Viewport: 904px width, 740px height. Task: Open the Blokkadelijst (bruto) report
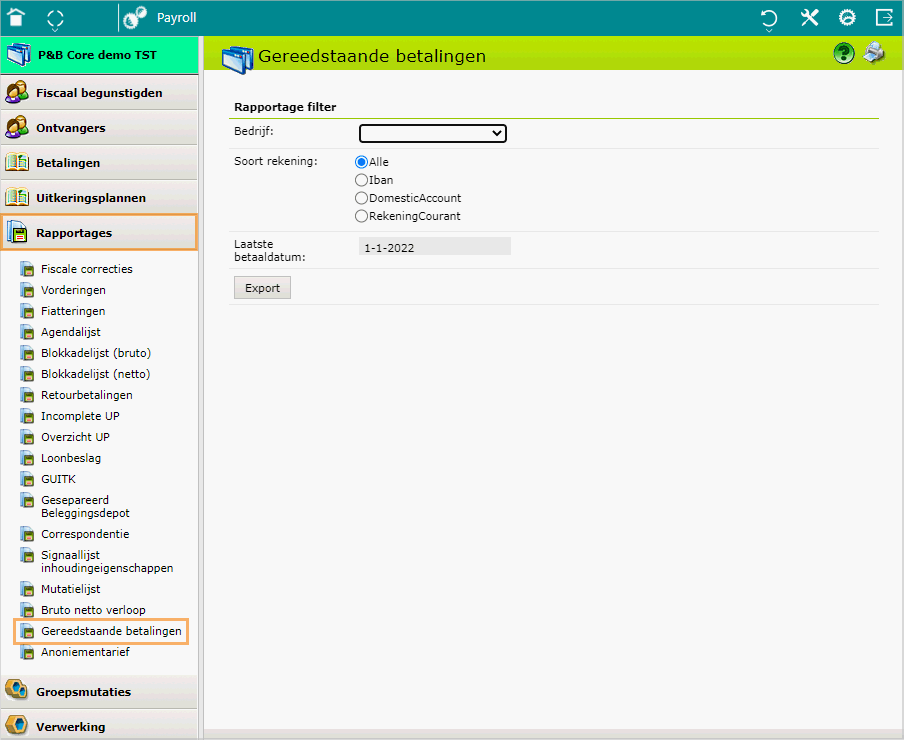pos(96,353)
